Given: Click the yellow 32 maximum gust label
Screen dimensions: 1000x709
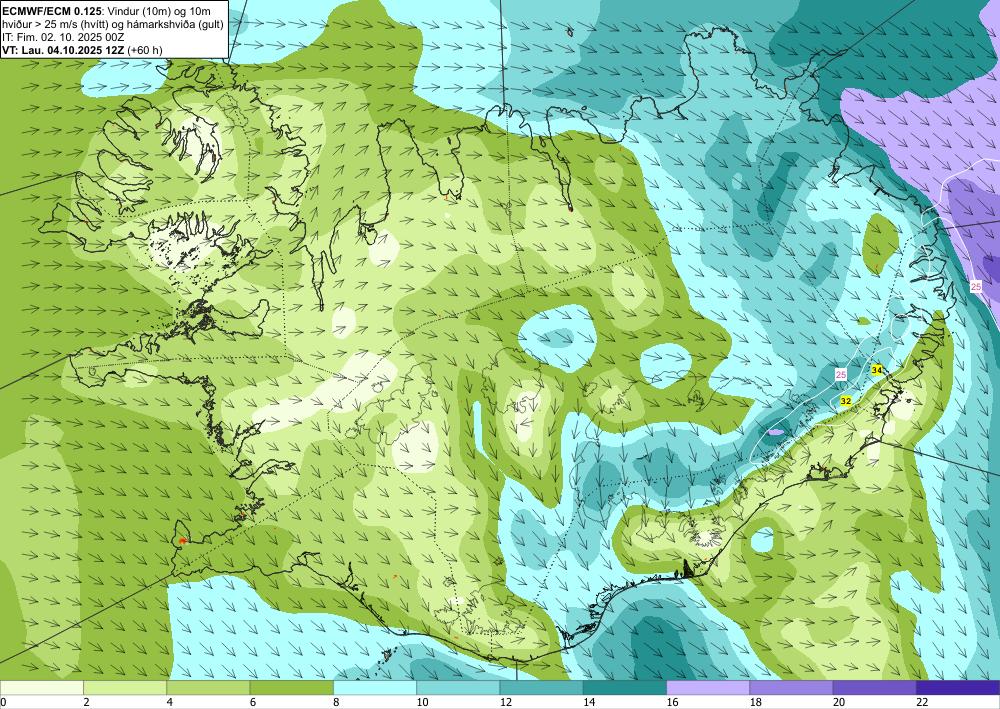Looking at the screenshot, I should tap(846, 401).
